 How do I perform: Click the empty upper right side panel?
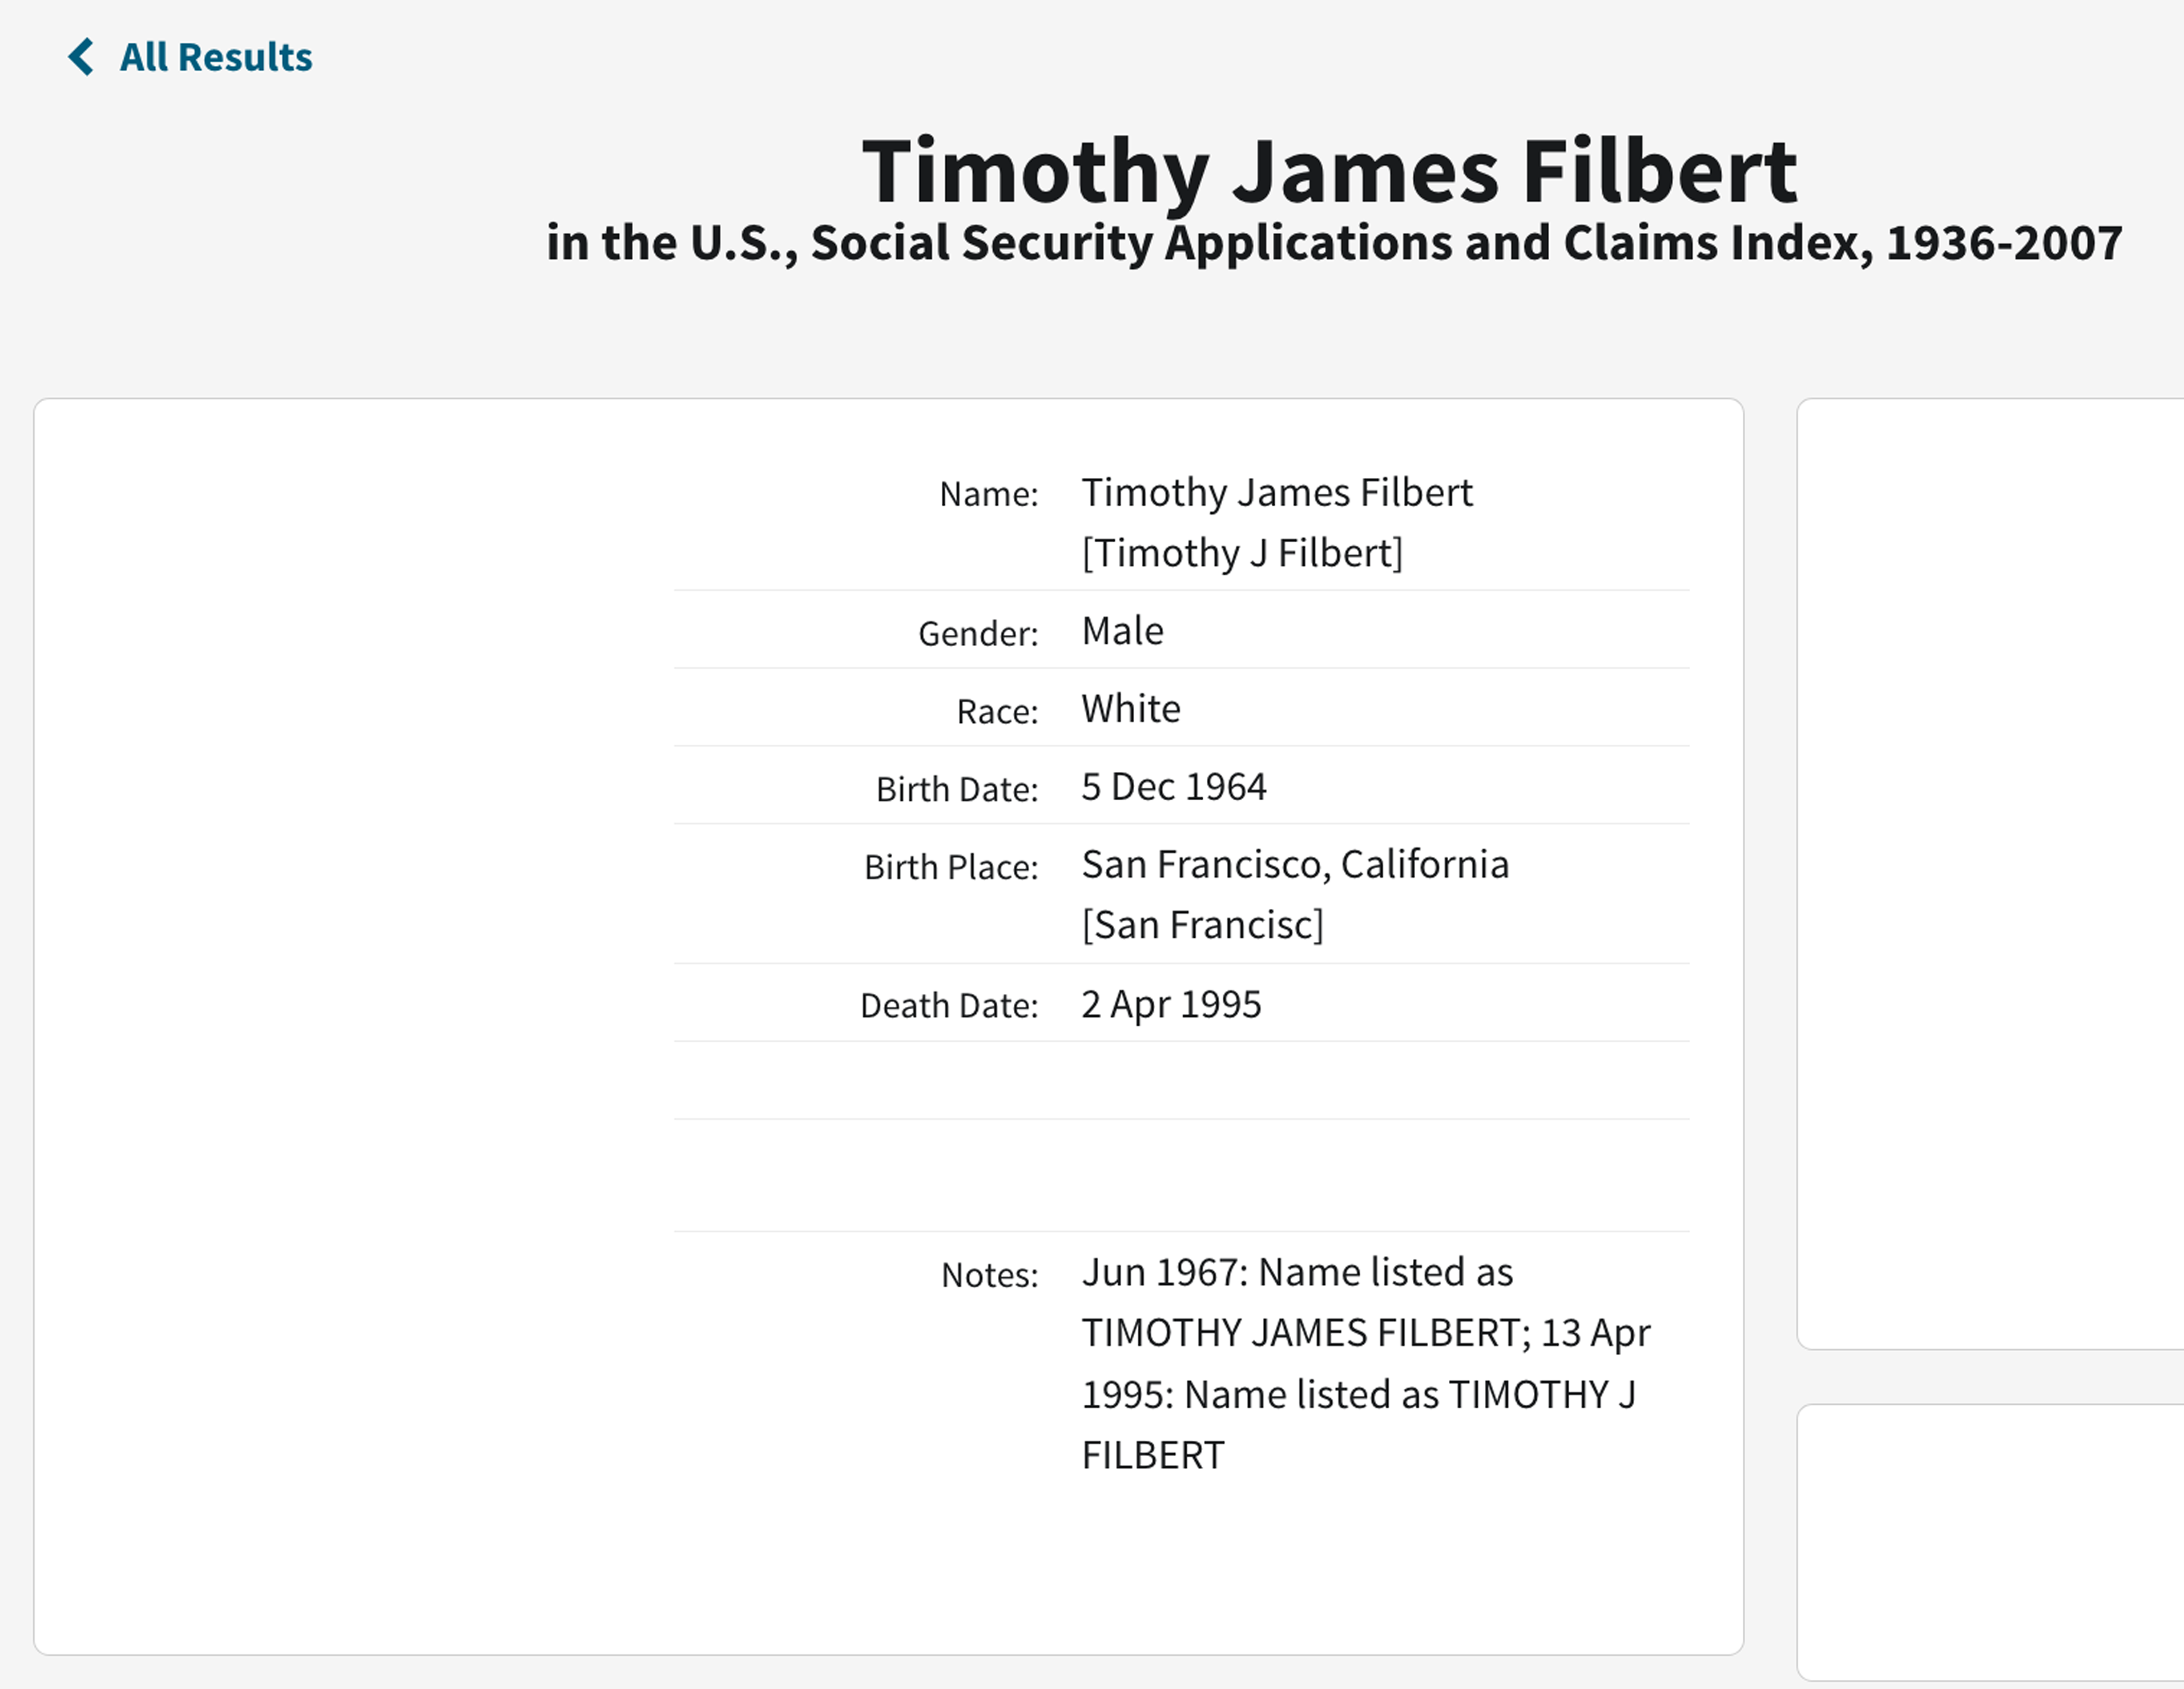click(x=1990, y=874)
